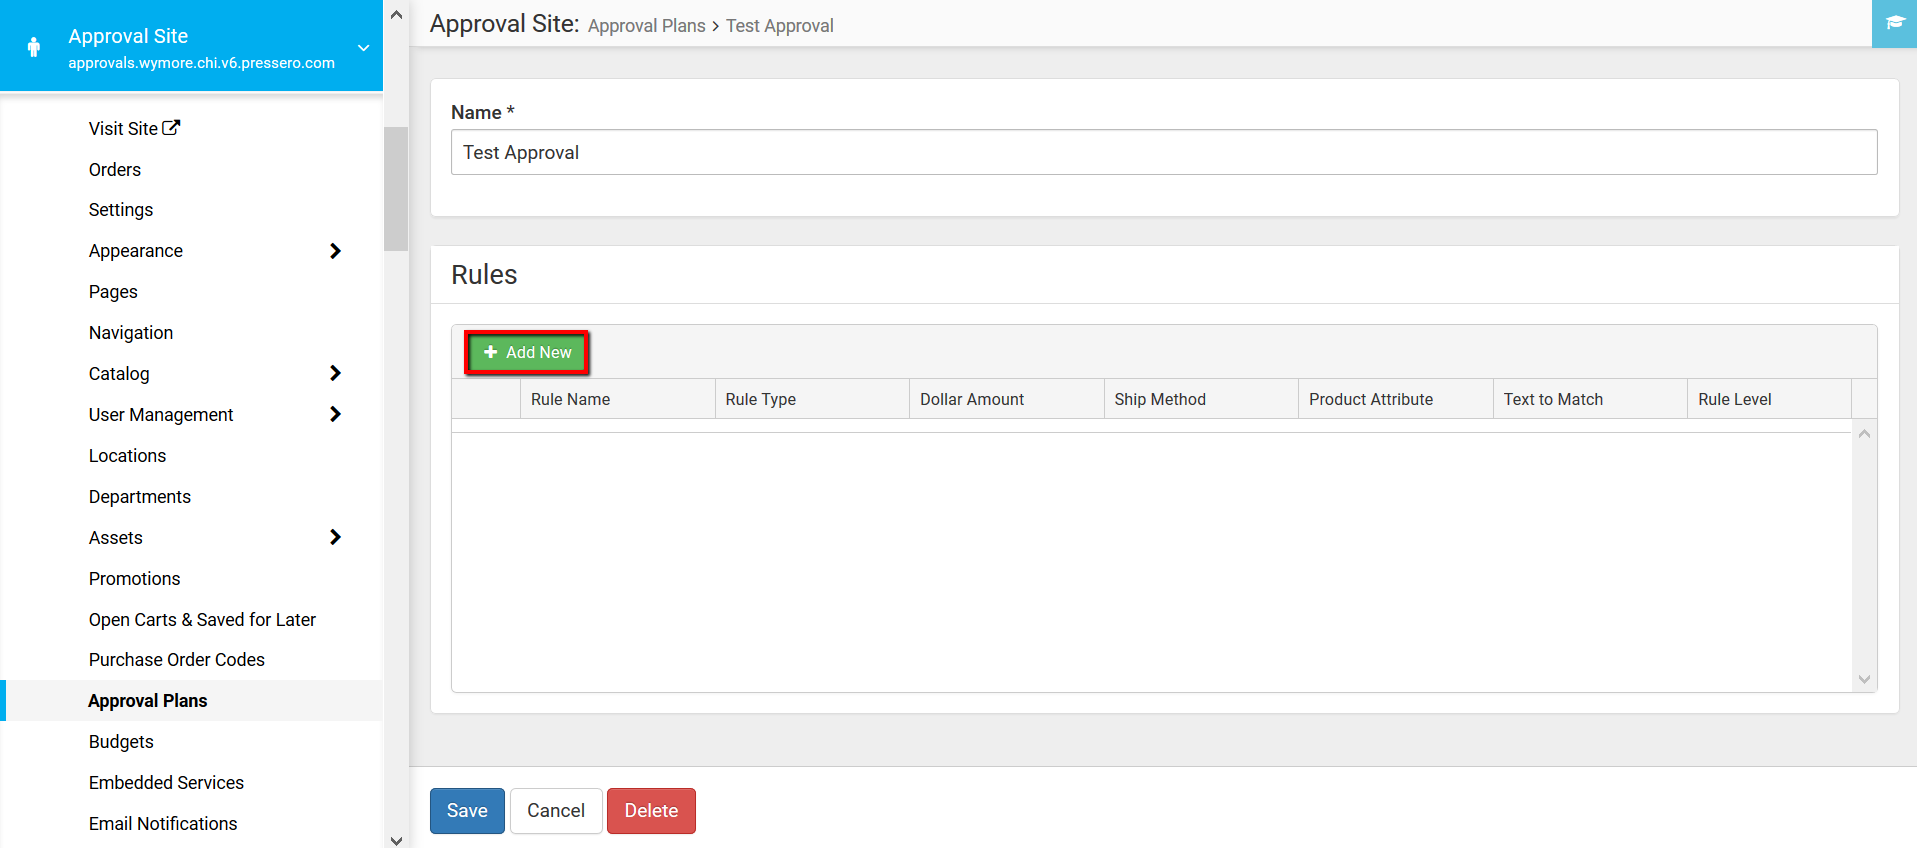The height and width of the screenshot is (848, 1917).
Task: Click the Cancel button
Action: click(556, 811)
